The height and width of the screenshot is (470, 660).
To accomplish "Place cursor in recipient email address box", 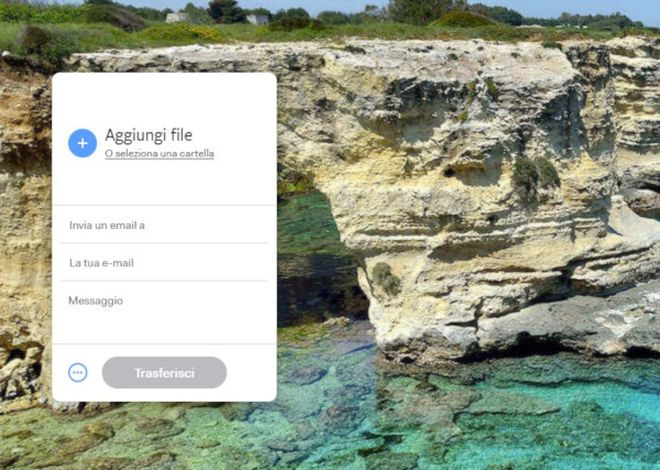I will click(164, 225).
